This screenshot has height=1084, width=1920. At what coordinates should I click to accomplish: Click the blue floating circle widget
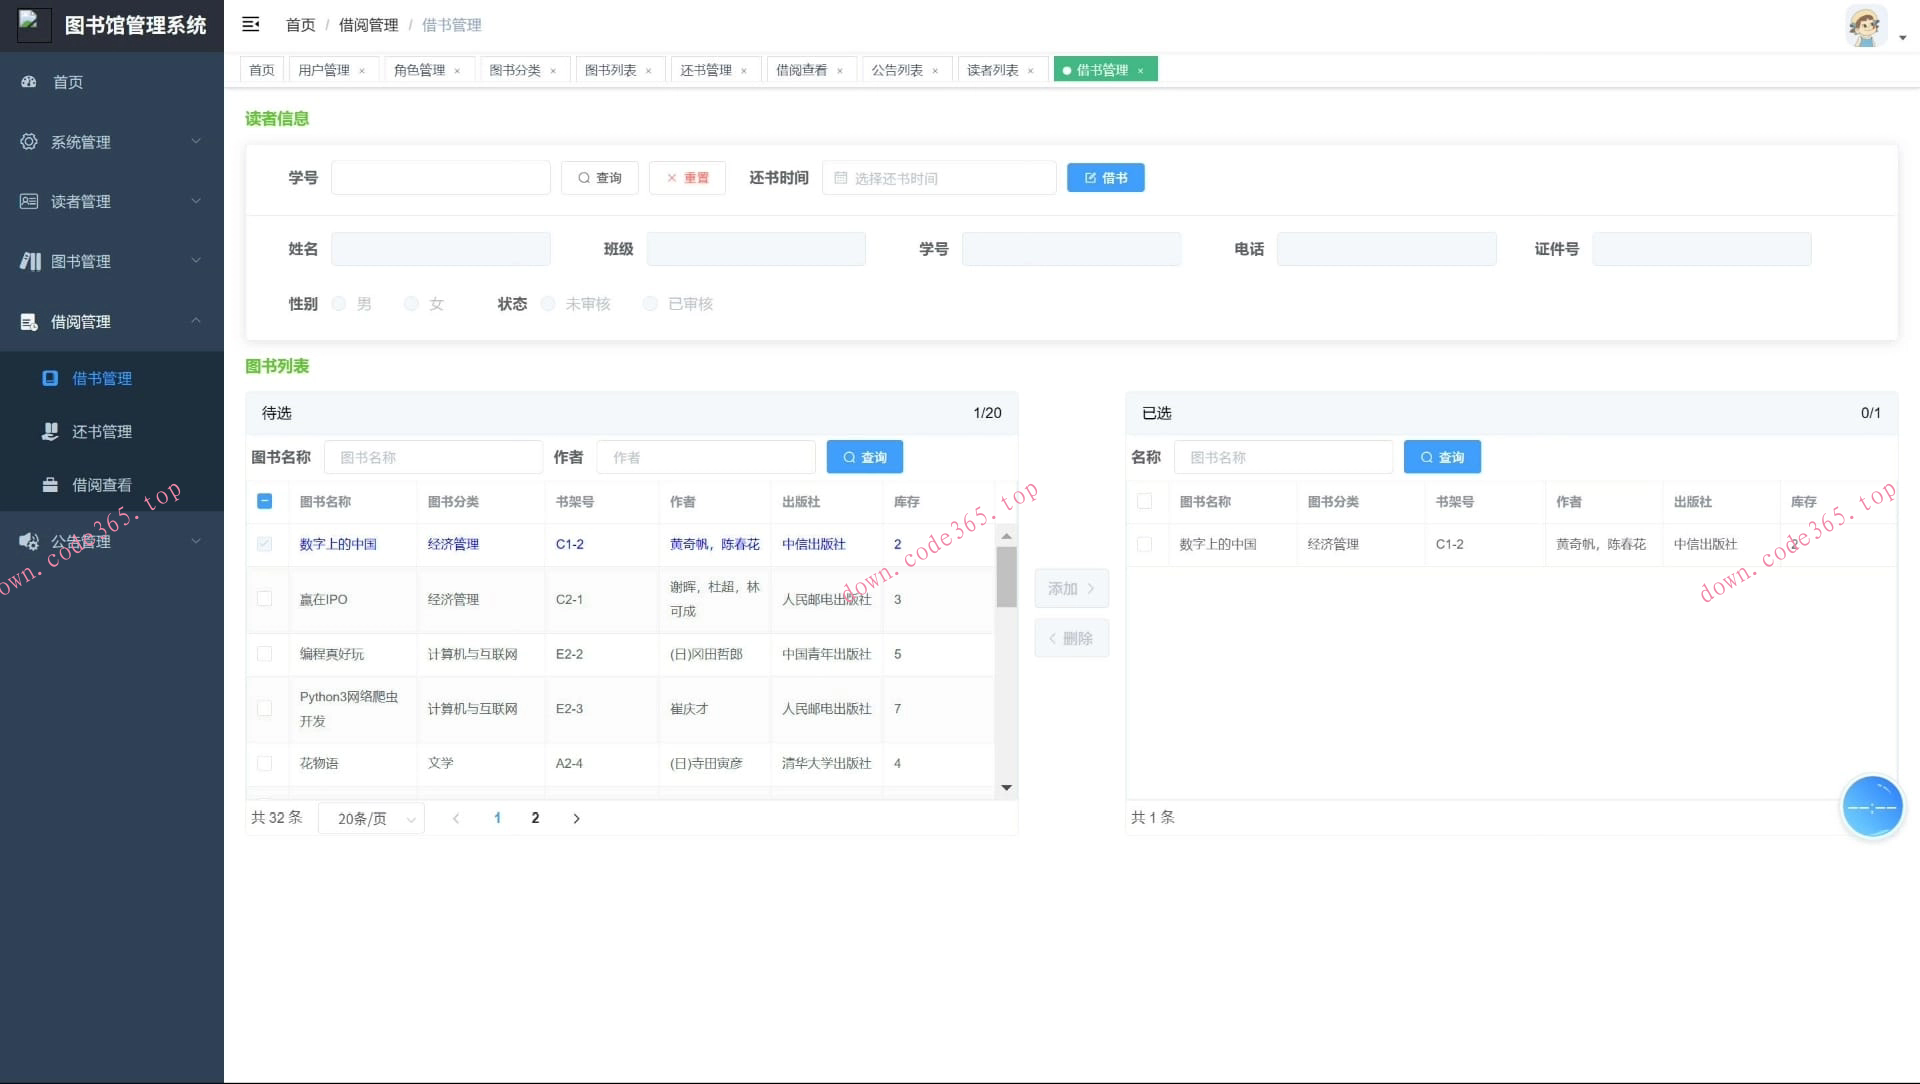(1871, 806)
